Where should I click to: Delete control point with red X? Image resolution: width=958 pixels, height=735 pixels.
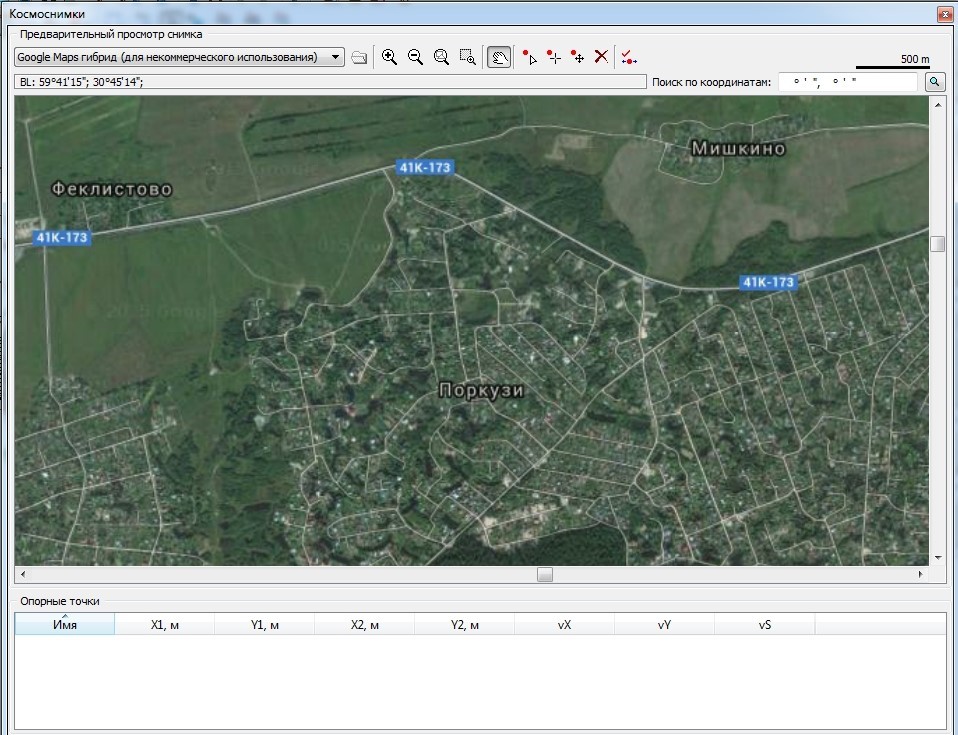(601, 57)
